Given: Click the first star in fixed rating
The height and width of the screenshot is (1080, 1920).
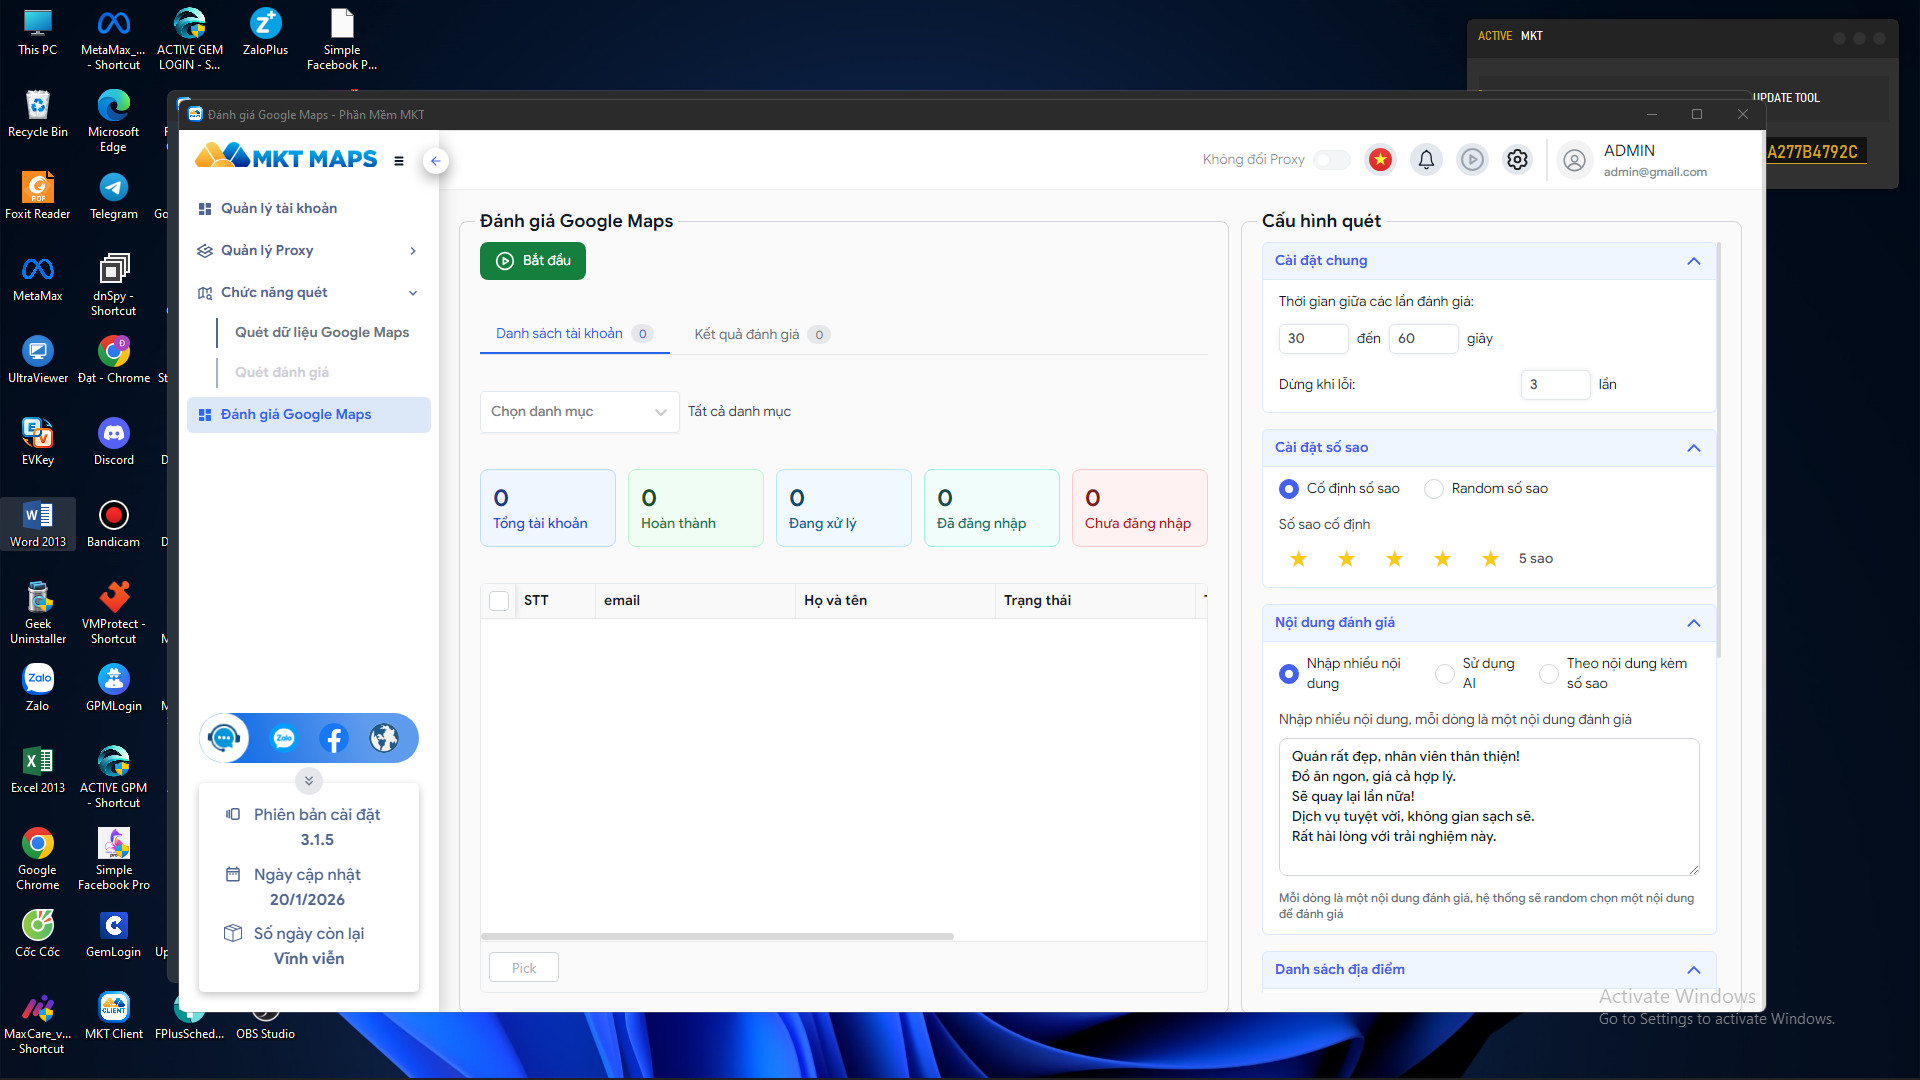Looking at the screenshot, I should pyautogui.click(x=1298, y=559).
